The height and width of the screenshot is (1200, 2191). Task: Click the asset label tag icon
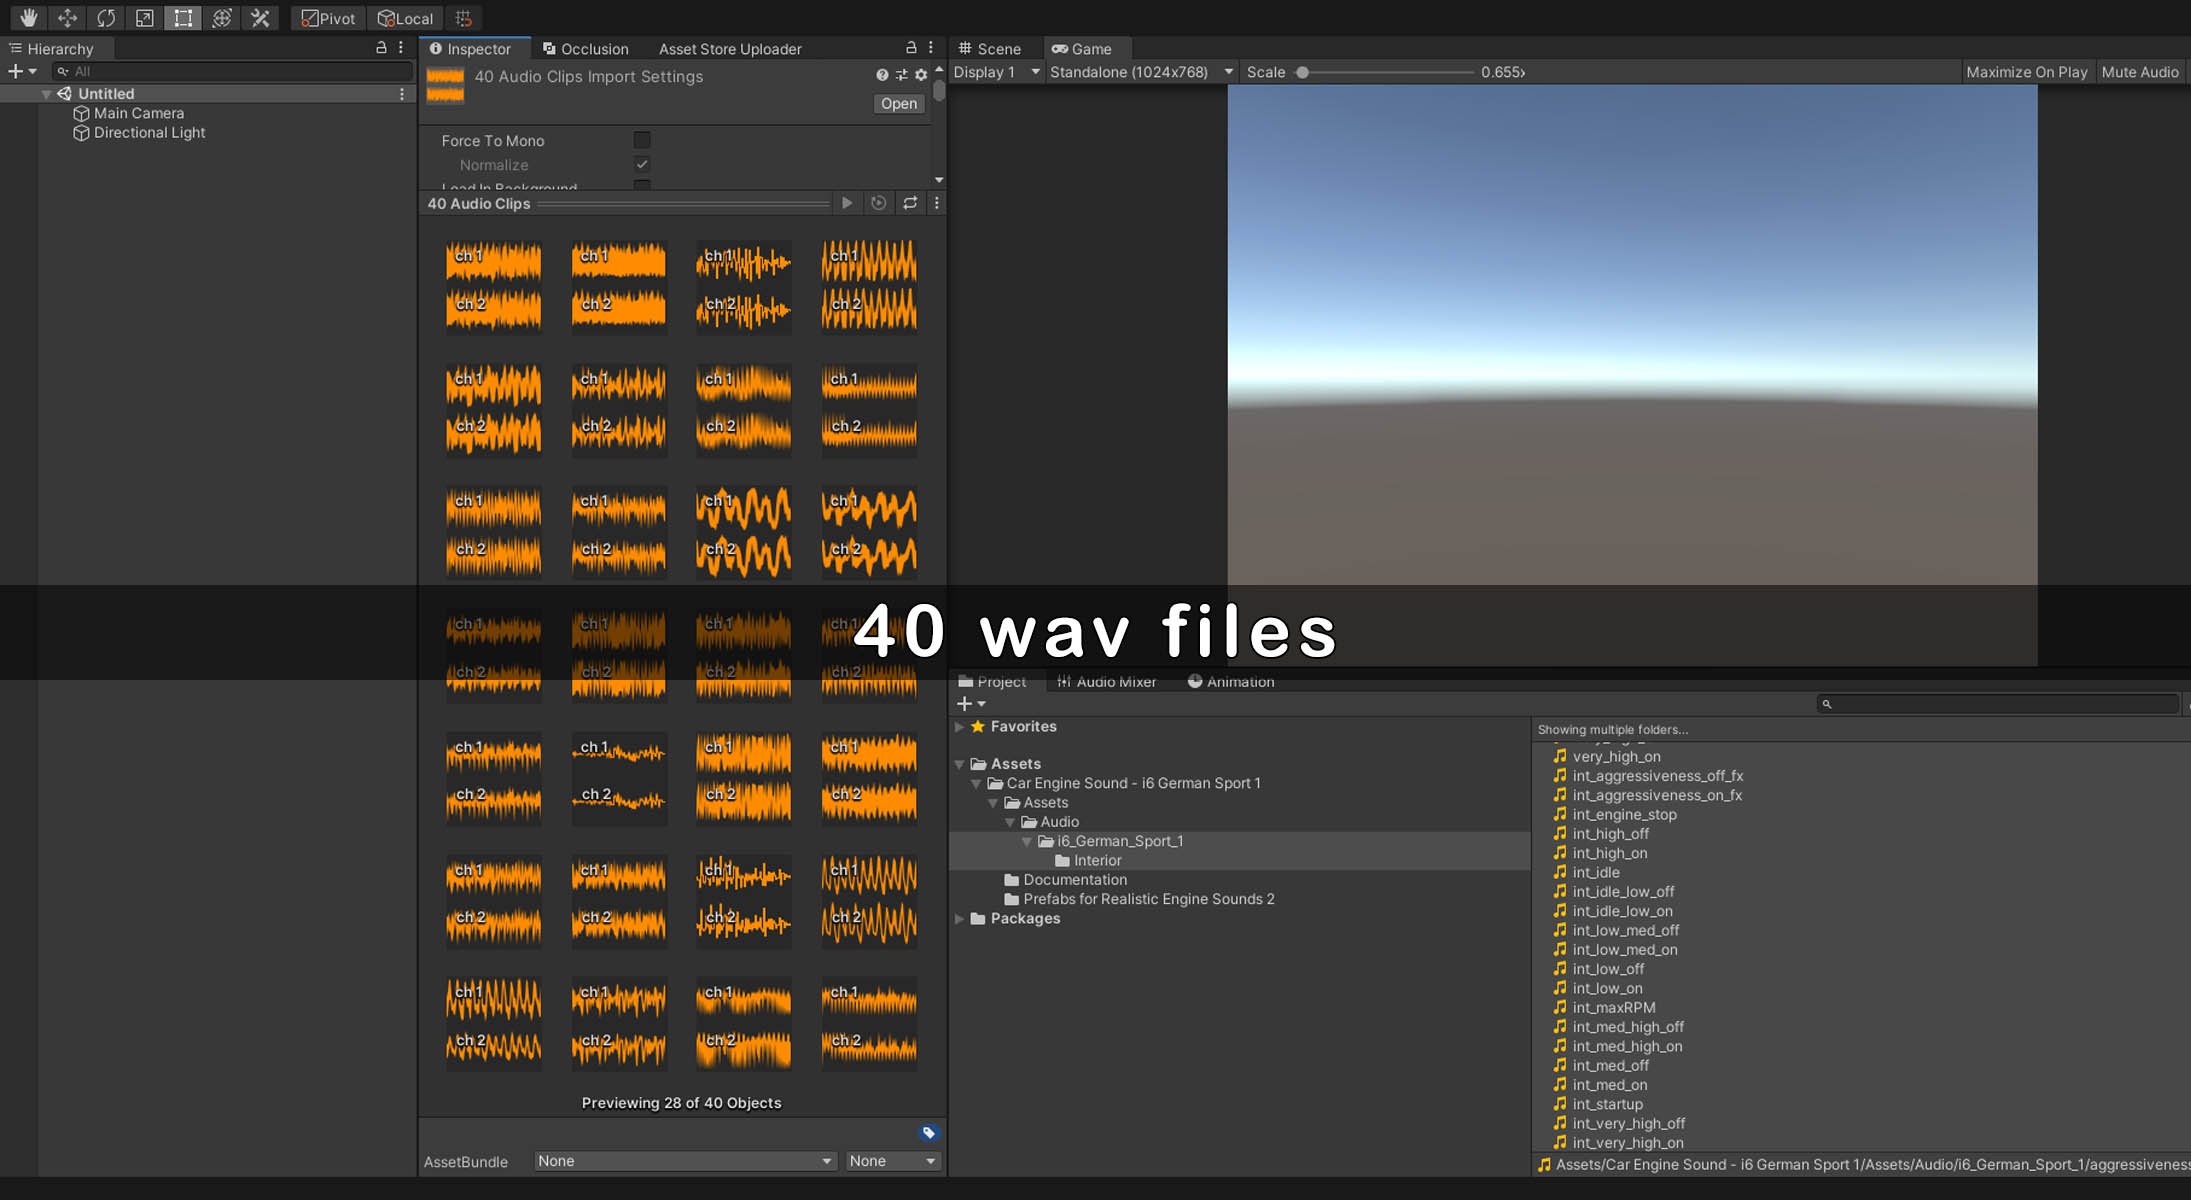point(928,1133)
